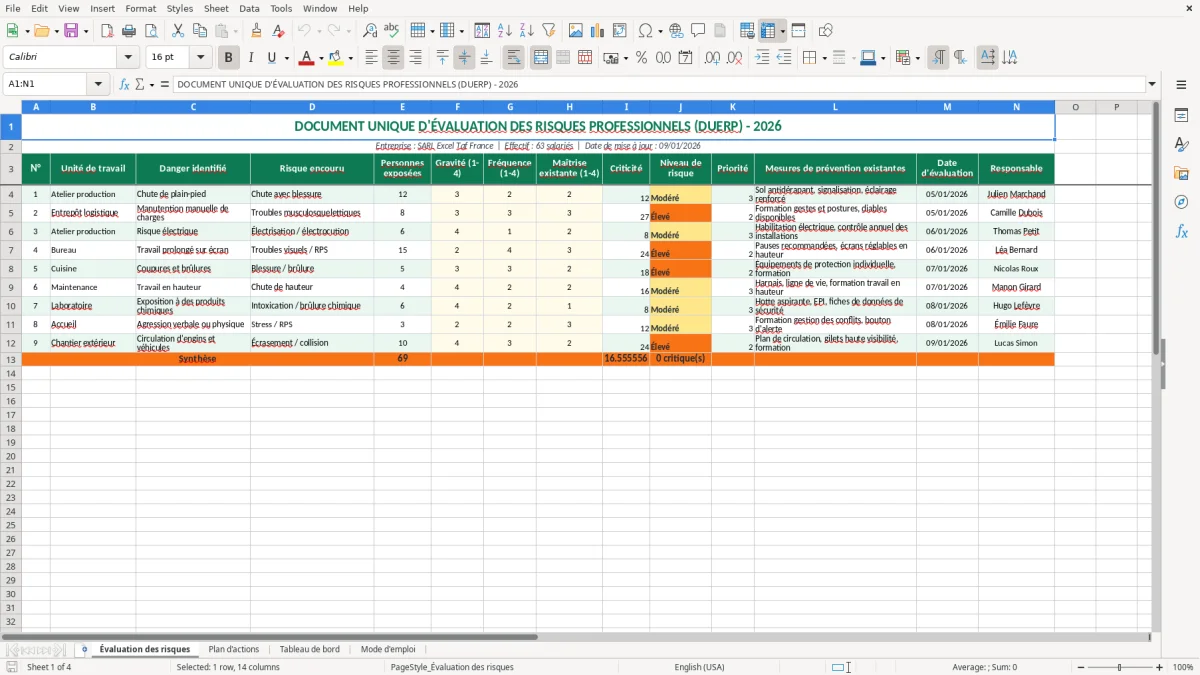Switch to Tableau de bord tab
The height and width of the screenshot is (675, 1200).
309,649
